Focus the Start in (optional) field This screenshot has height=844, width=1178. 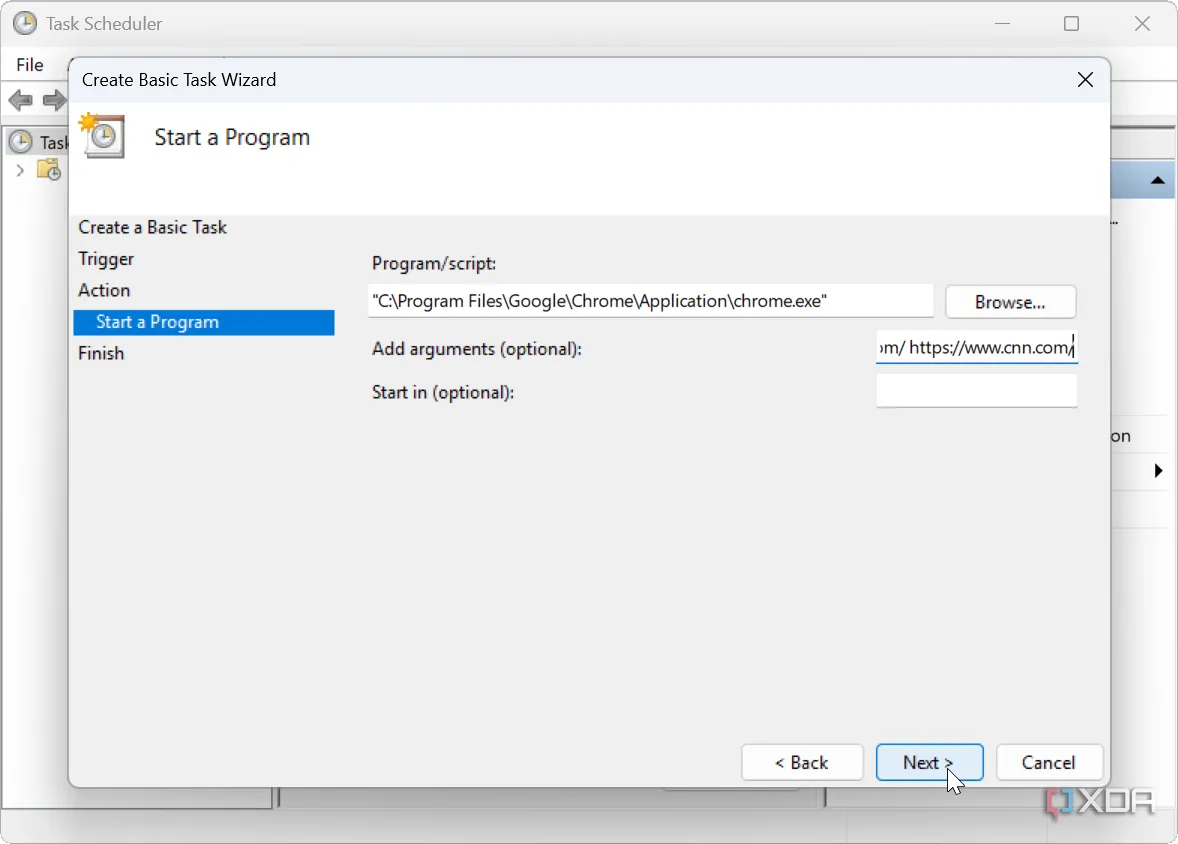point(976,392)
